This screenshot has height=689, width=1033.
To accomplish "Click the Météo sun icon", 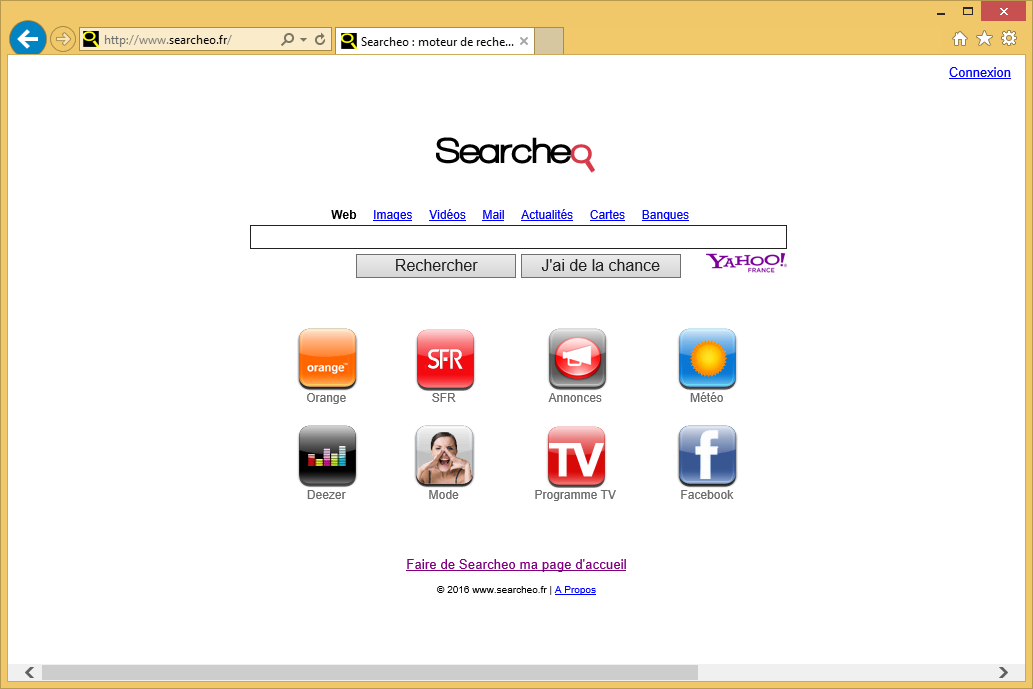I will tap(707, 358).
